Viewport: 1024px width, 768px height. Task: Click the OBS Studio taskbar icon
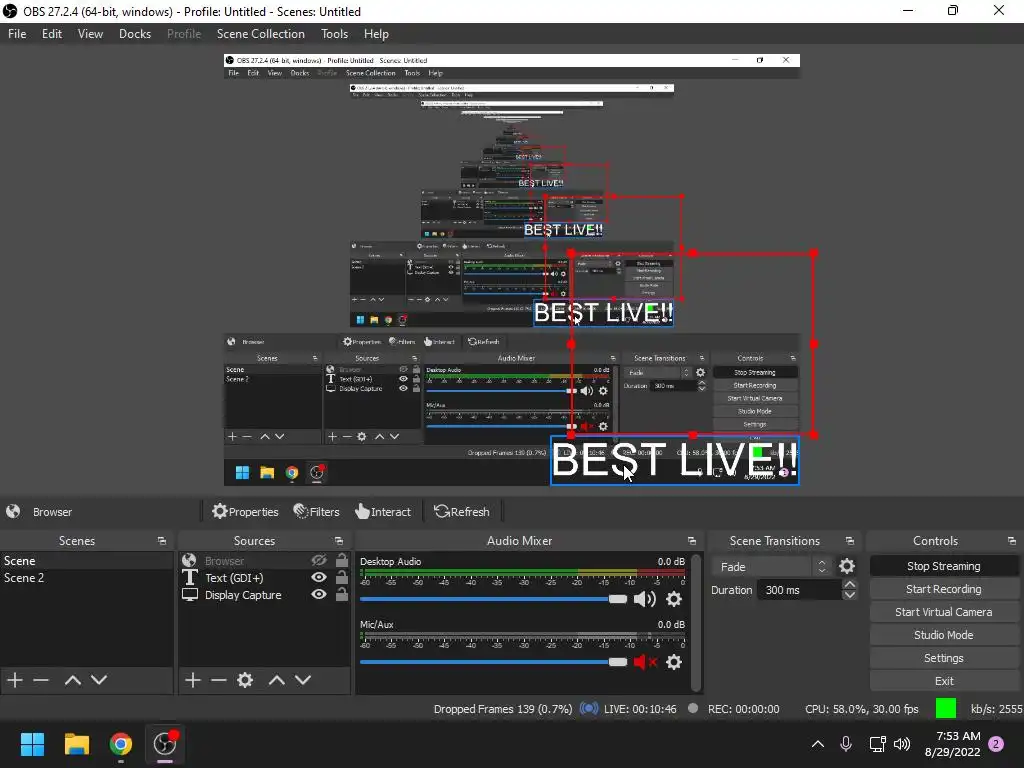click(165, 744)
